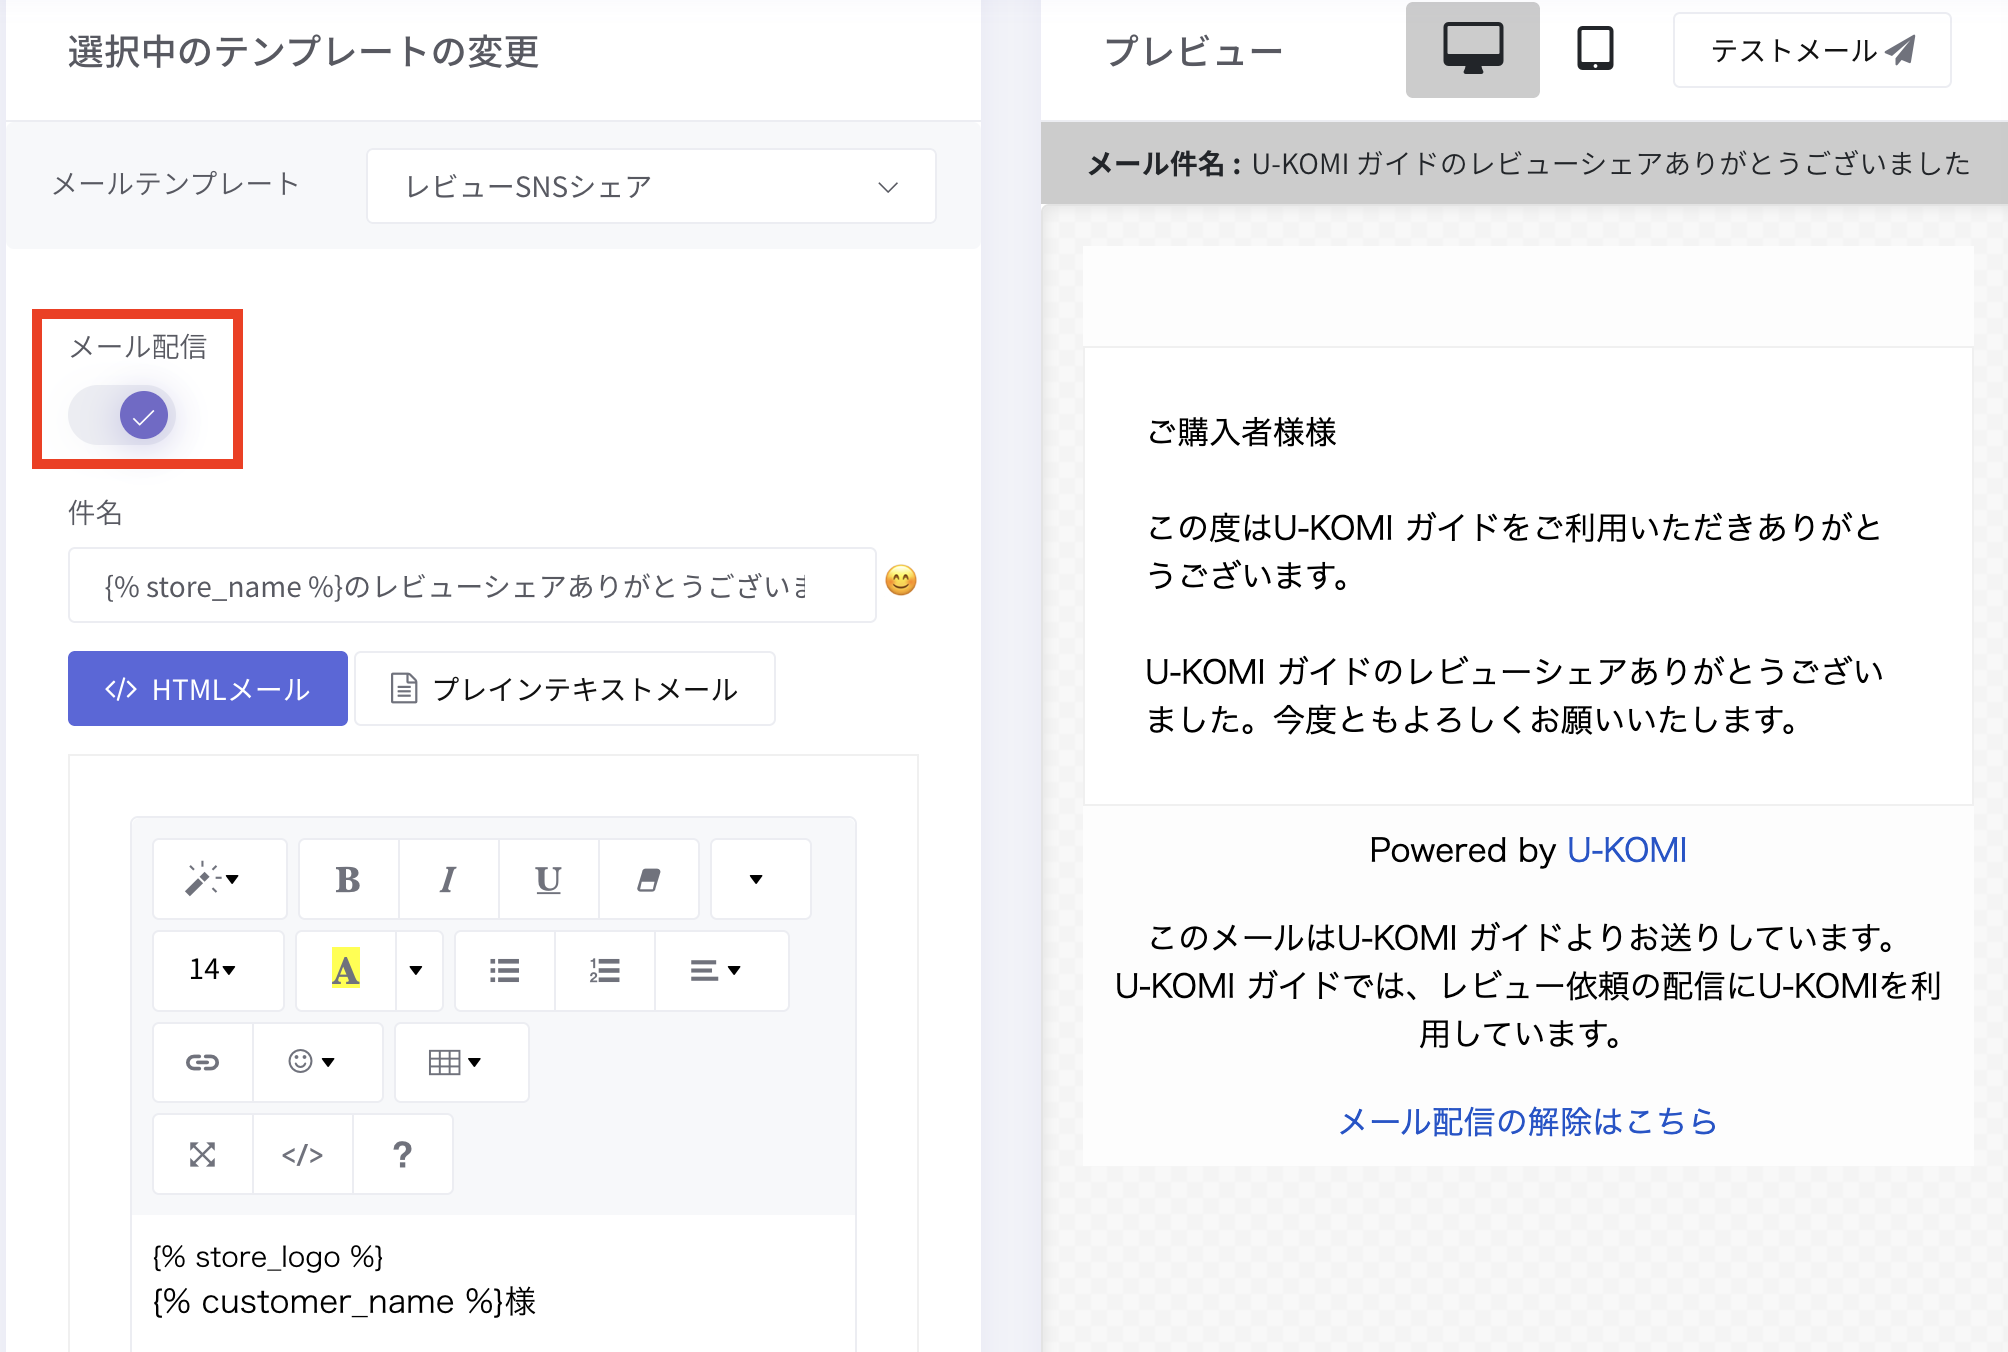Open the font size 14 dropdown

(x=213, y=970)
